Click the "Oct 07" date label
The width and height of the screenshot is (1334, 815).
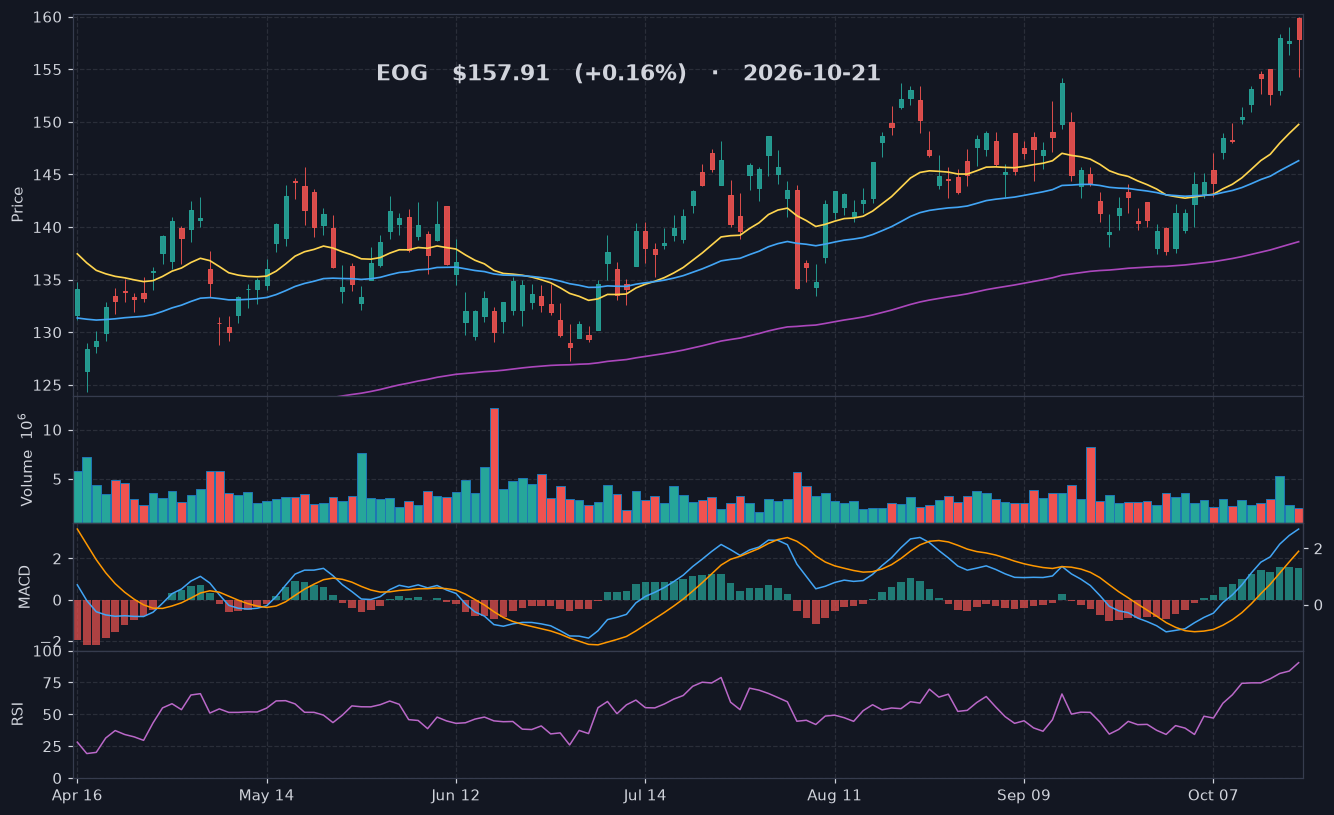1212,796
